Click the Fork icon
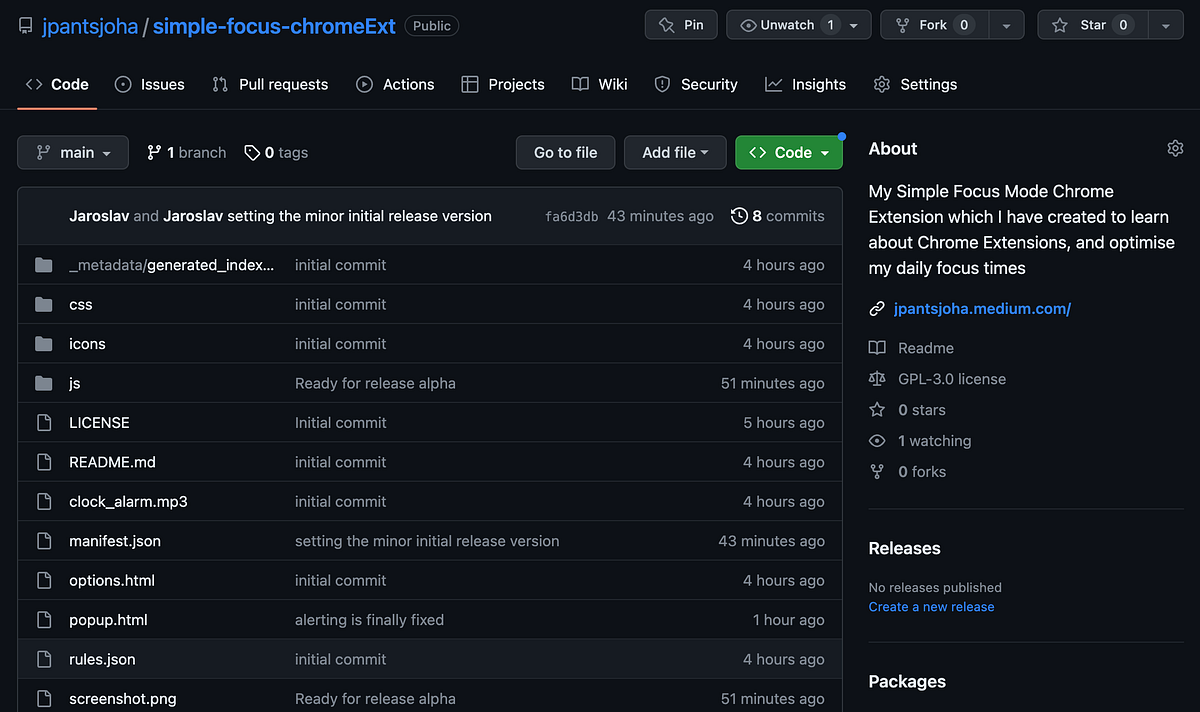 pos(902,24)
